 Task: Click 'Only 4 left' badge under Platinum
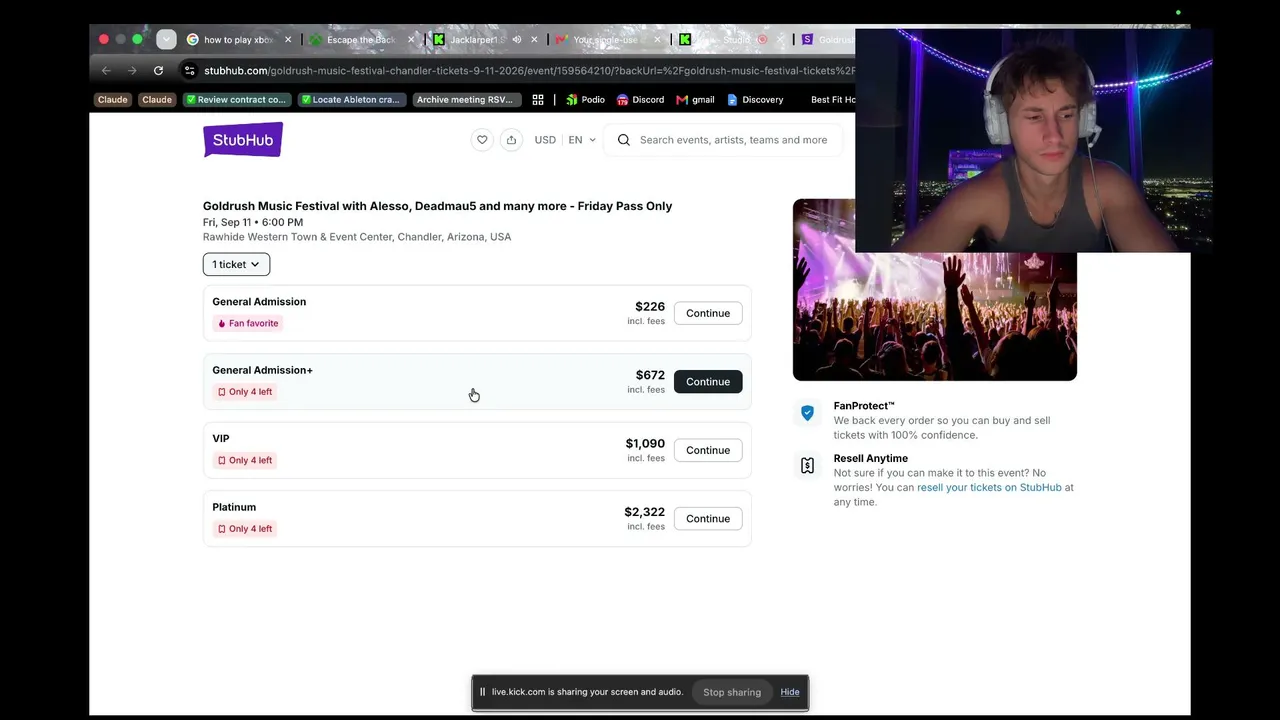coord(244,529)
